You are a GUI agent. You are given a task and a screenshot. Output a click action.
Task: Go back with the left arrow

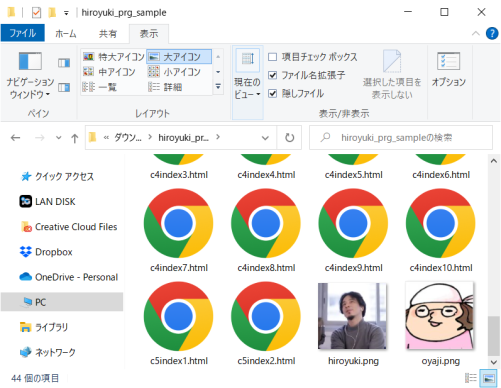15,138
